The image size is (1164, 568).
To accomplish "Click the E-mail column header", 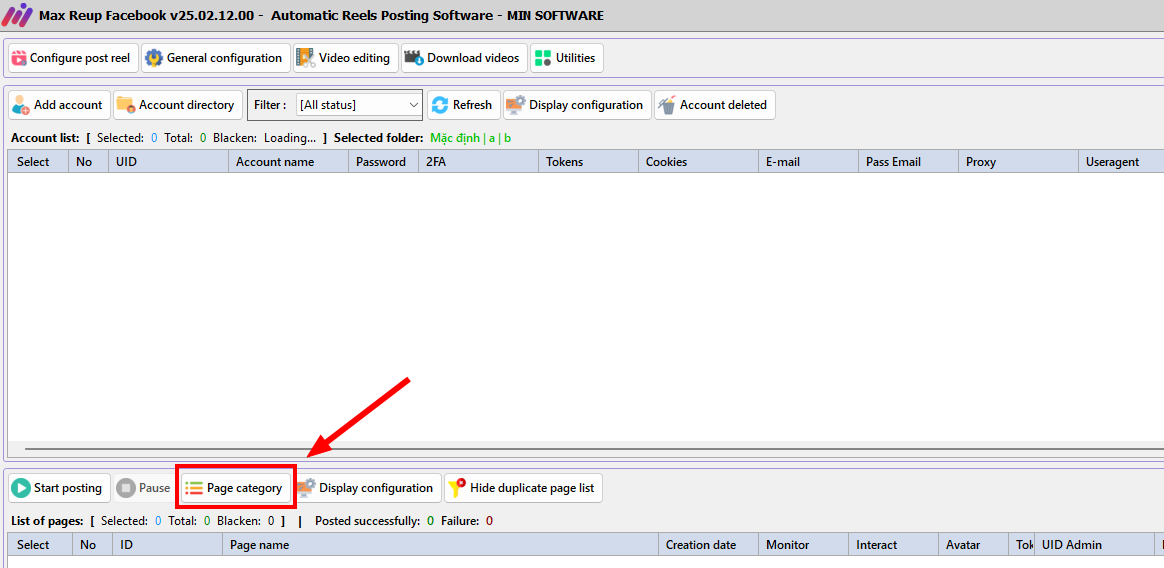I will pyautogui.click(x=808, y=162).
